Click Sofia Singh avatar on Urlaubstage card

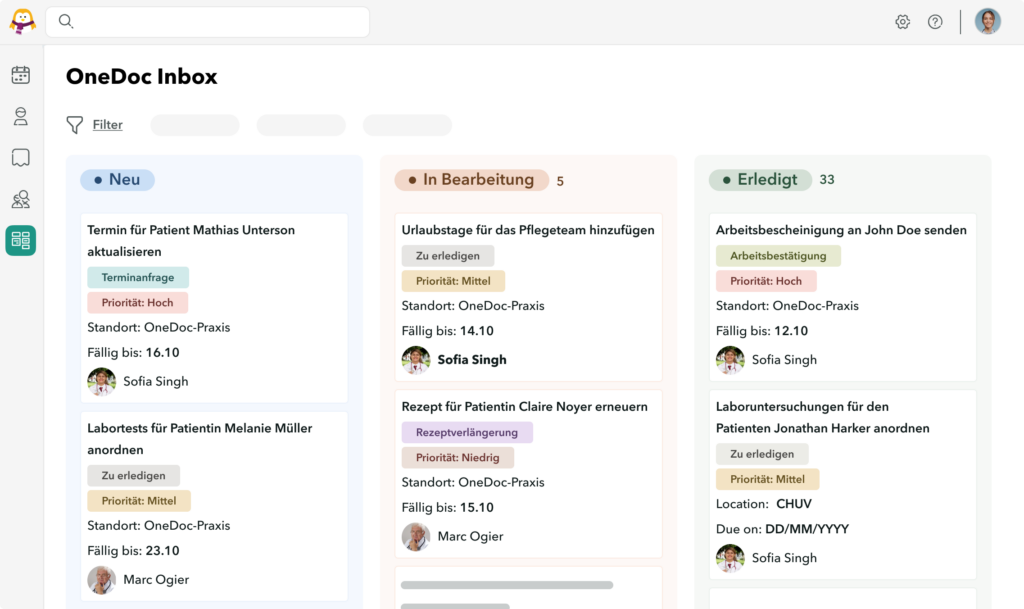pyautogui.click(x=415, y=360)
